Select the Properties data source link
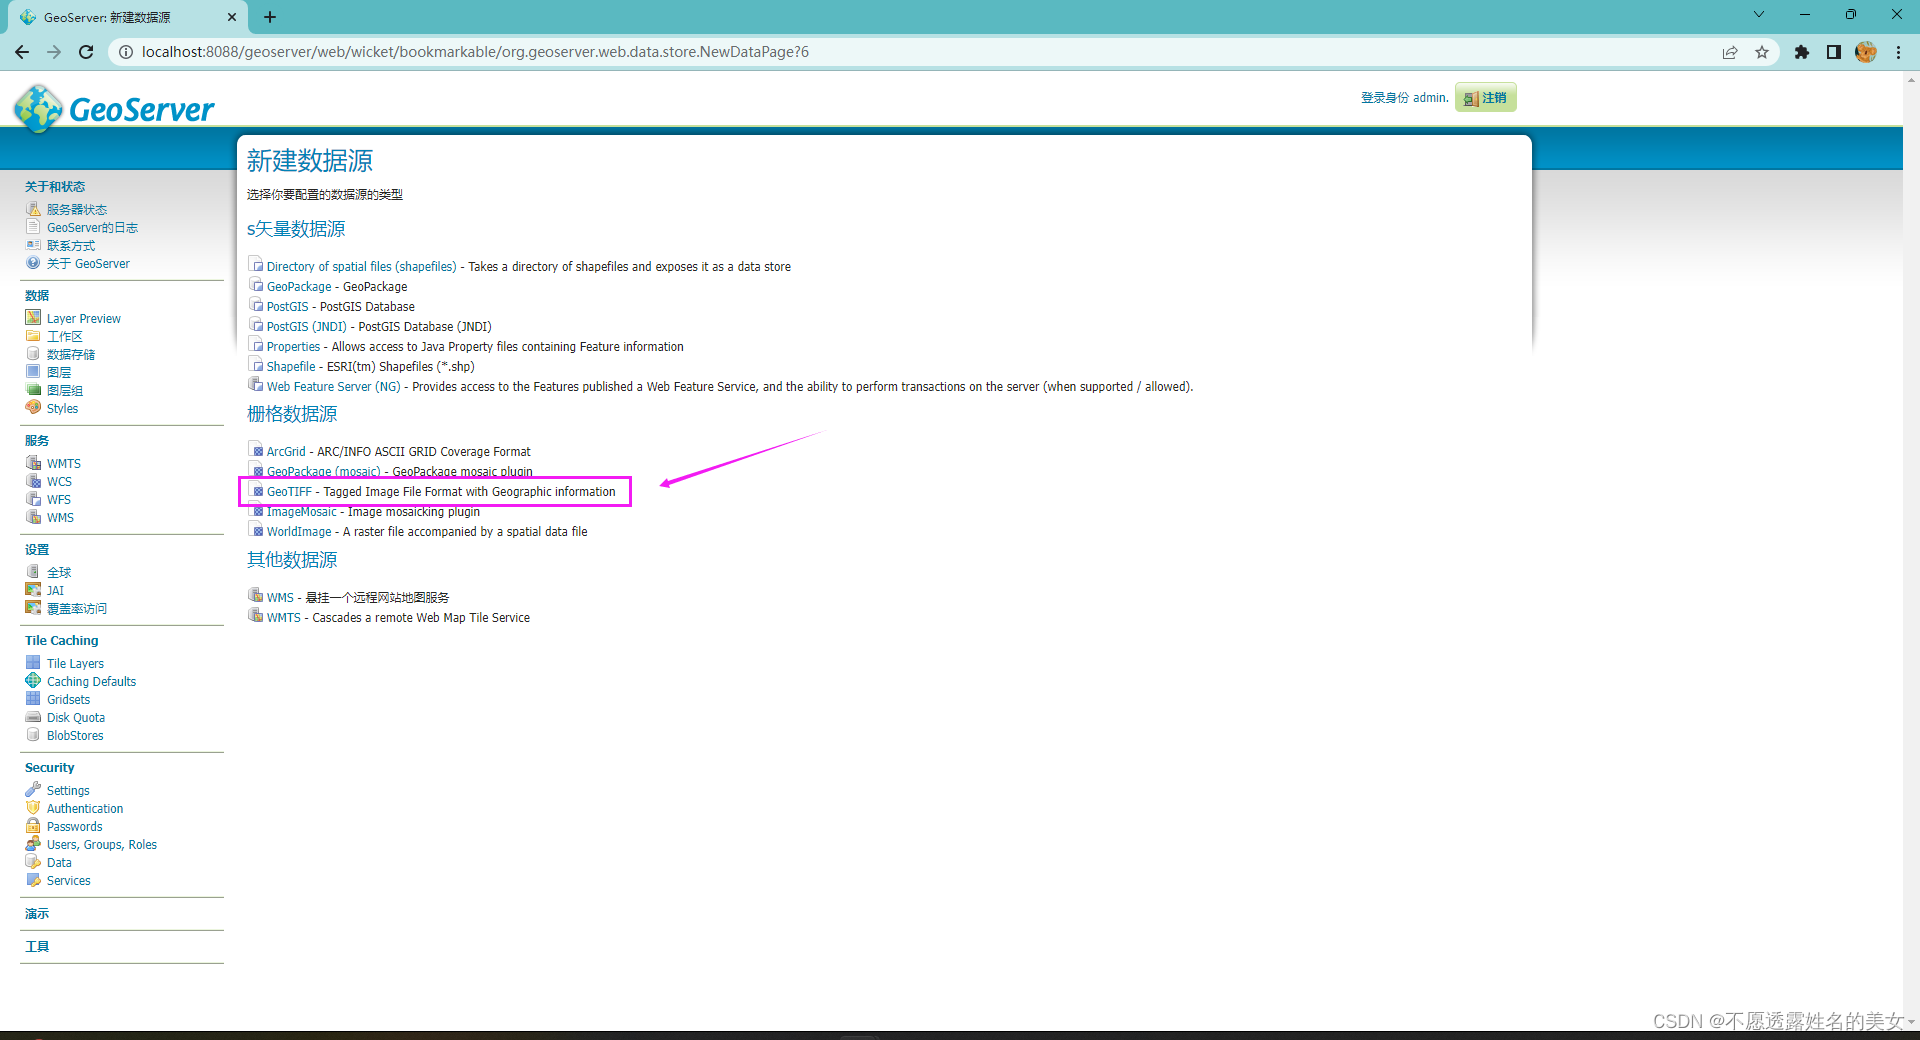 click(293, 347)
